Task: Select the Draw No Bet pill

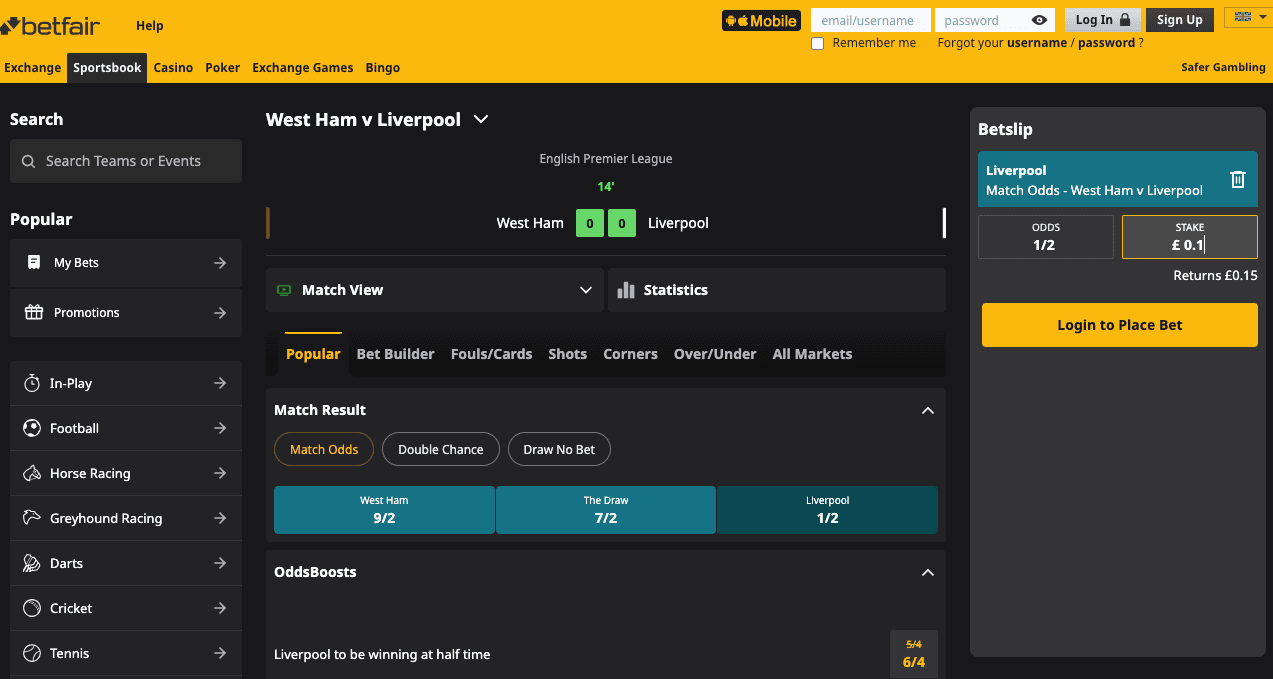Action: (559, 449)
